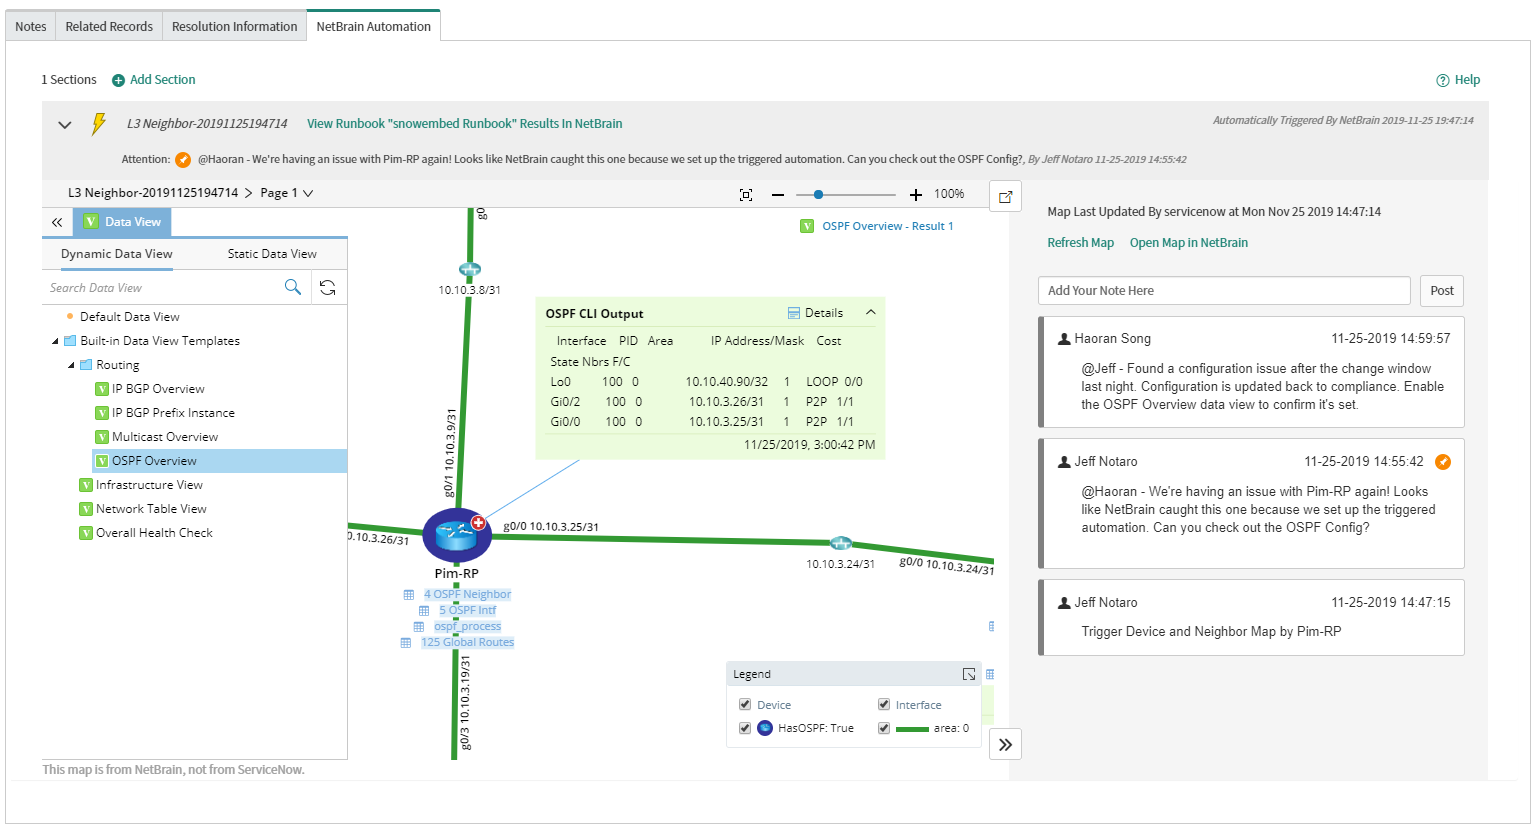Click the IP BGP Overview template icon
The image size is (1537, 828).
point(102,389)
